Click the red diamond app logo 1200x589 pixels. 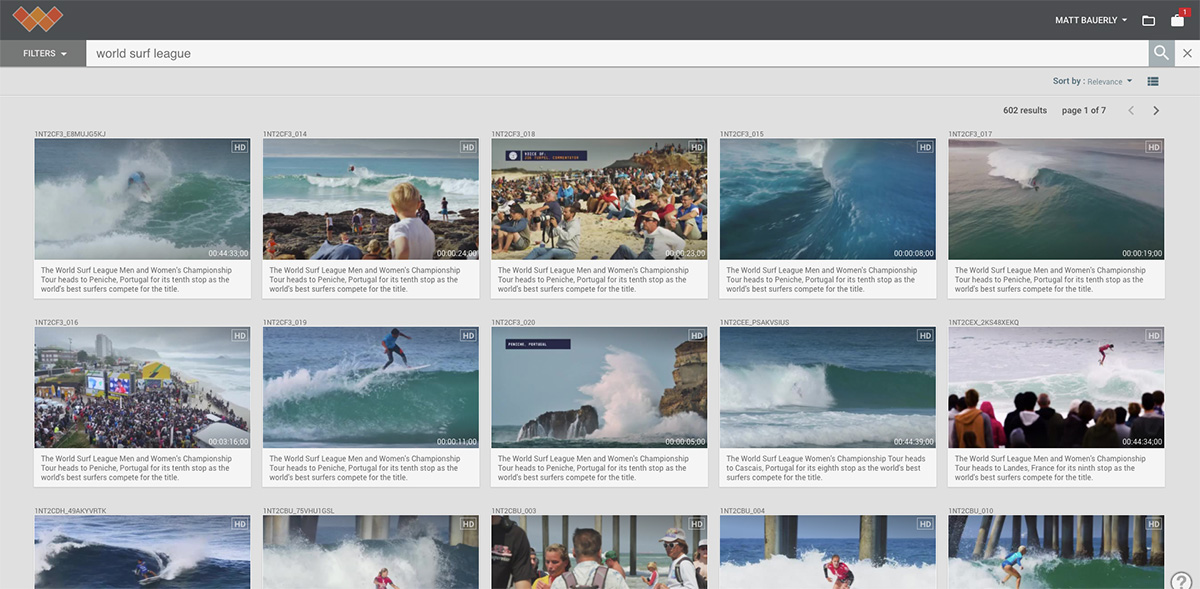tap(38, 19)
